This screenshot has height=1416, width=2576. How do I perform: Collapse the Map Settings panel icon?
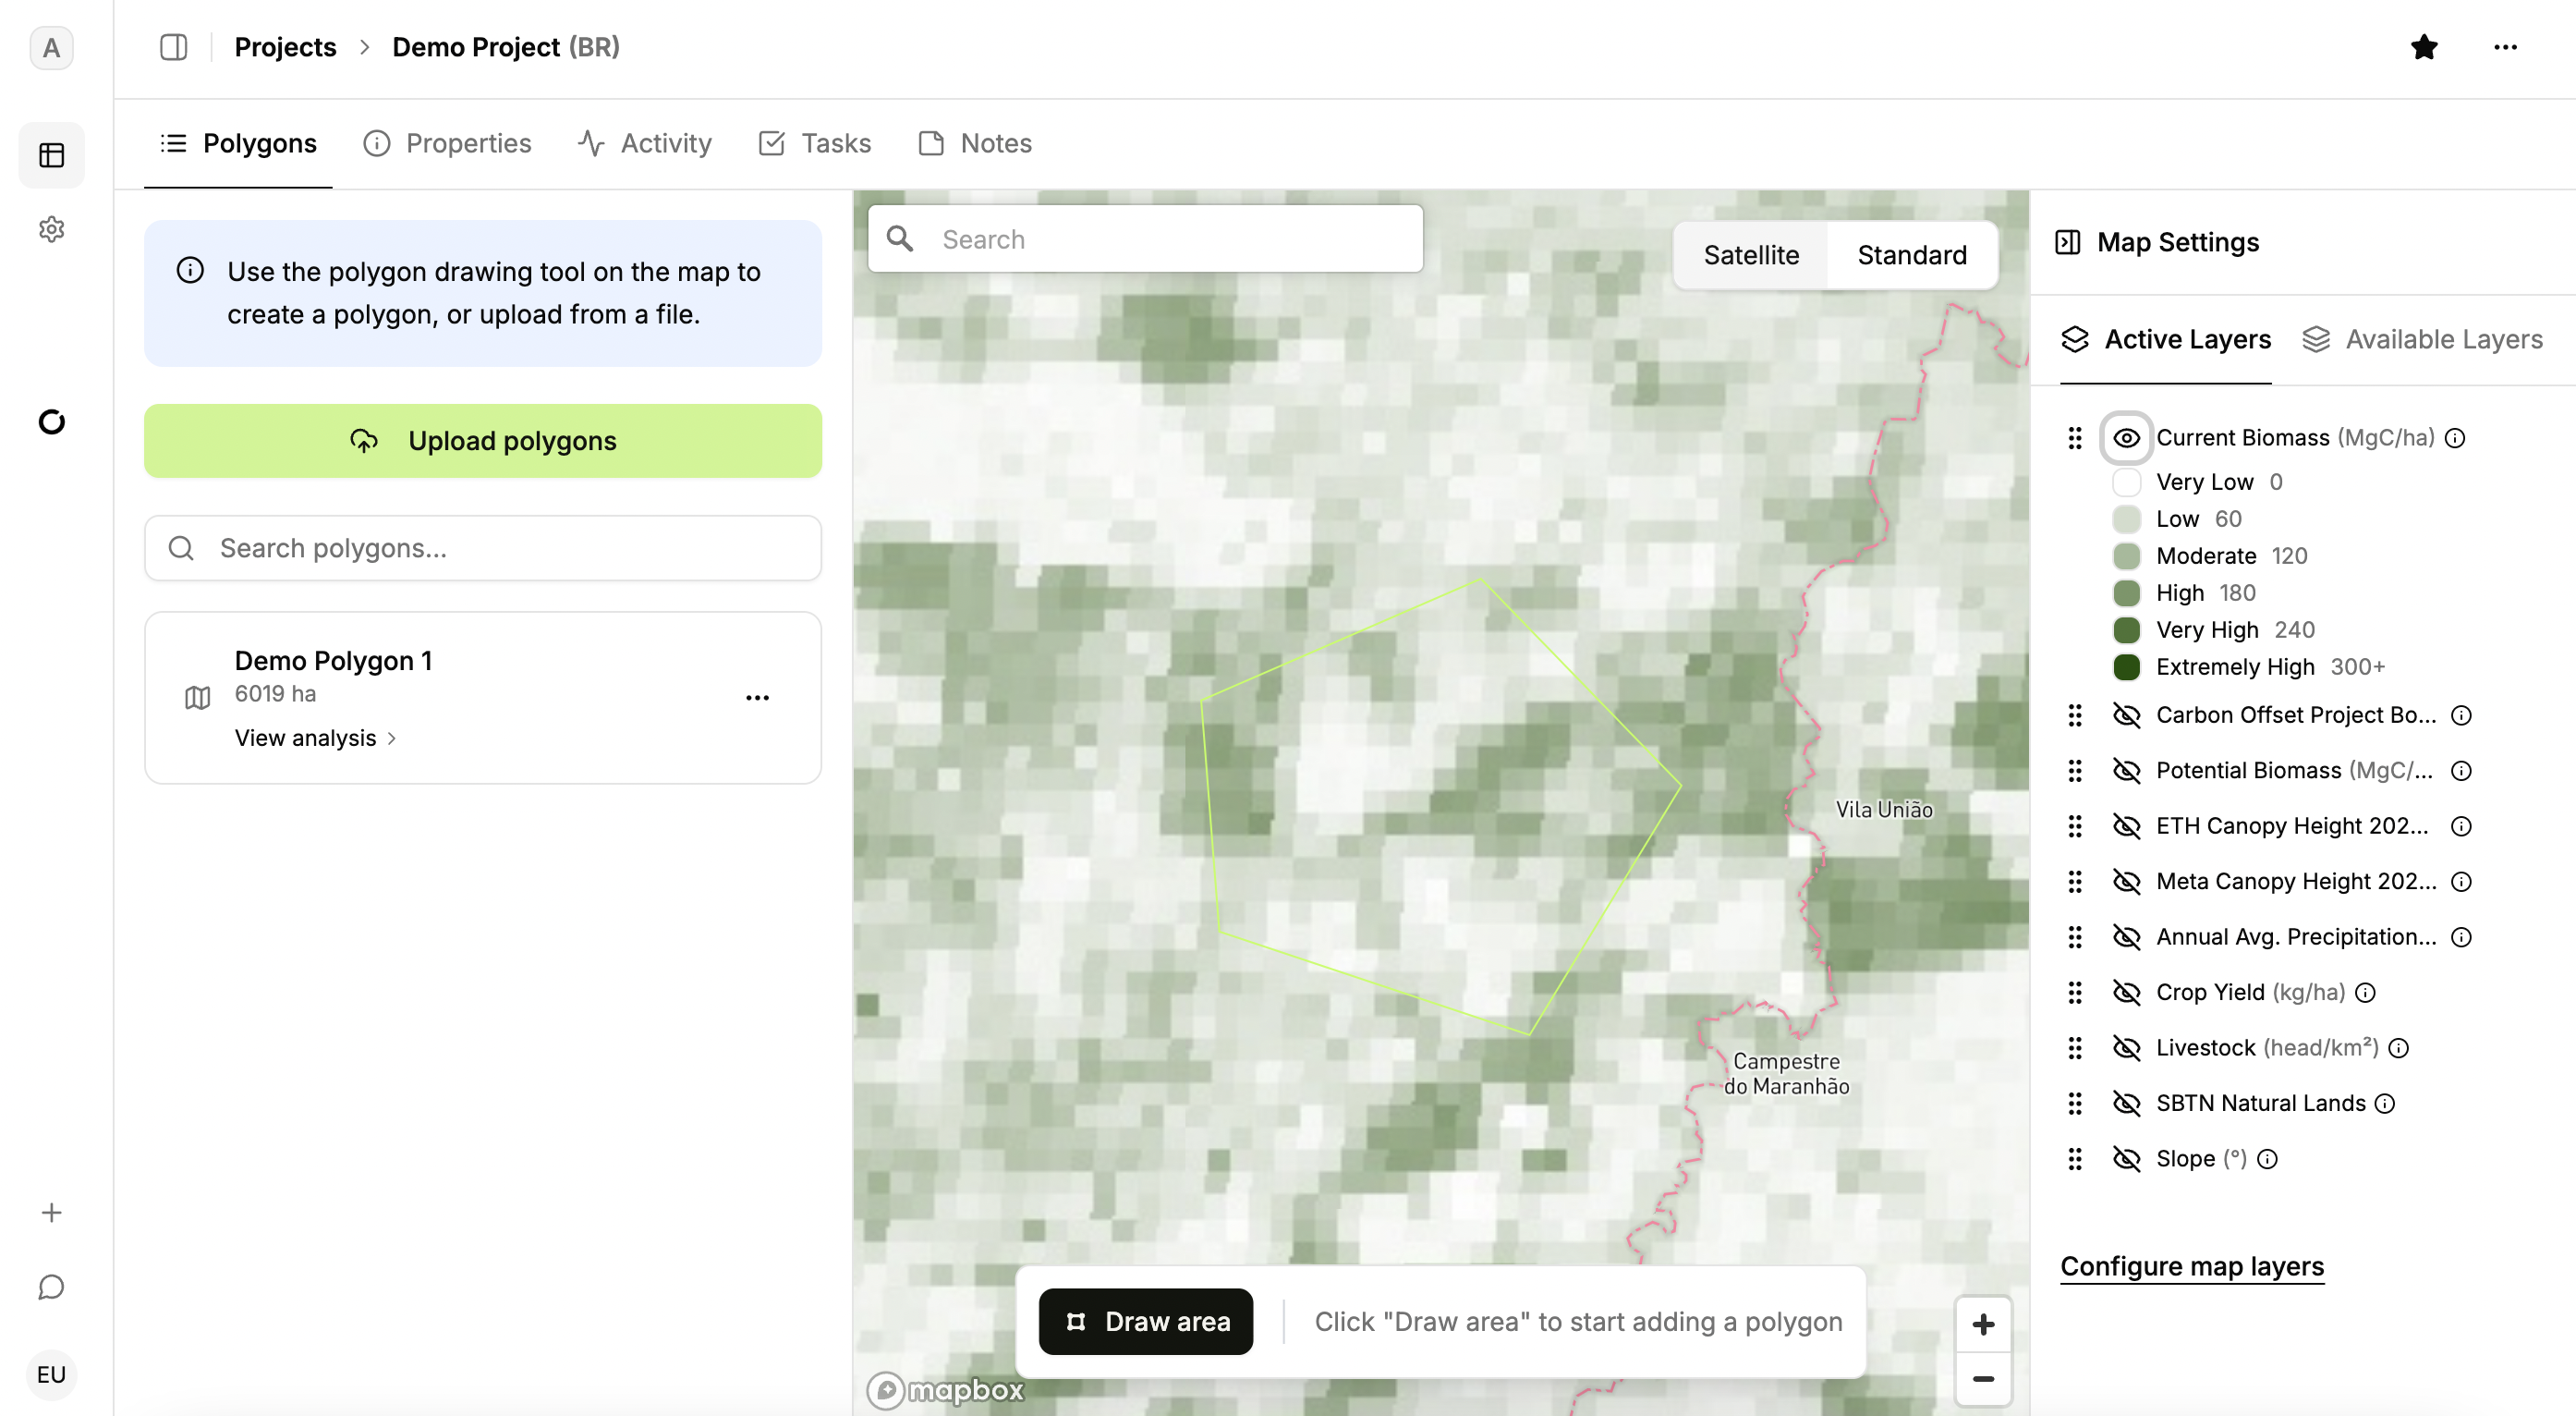(x=2067, y=242)
